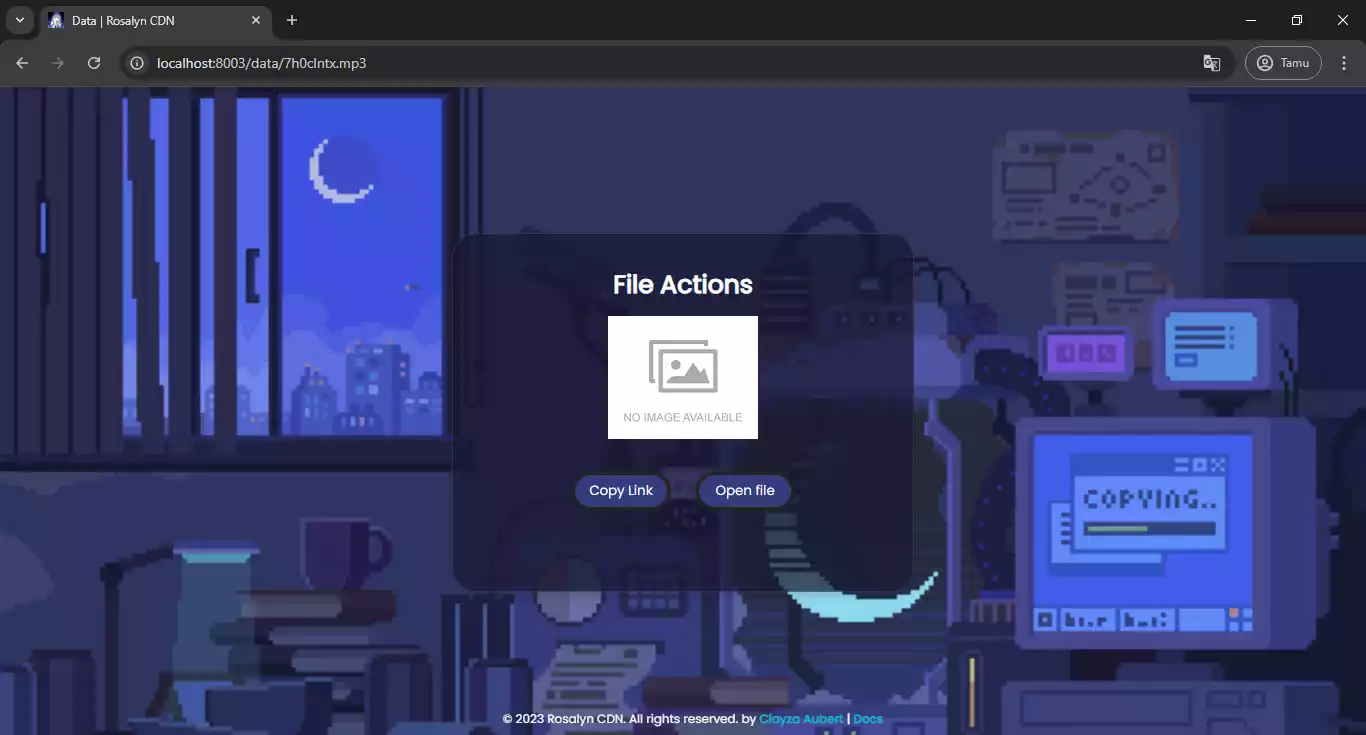Click the browser forward arrow
The image size is (1366, 735).
(x=58, y=63)
